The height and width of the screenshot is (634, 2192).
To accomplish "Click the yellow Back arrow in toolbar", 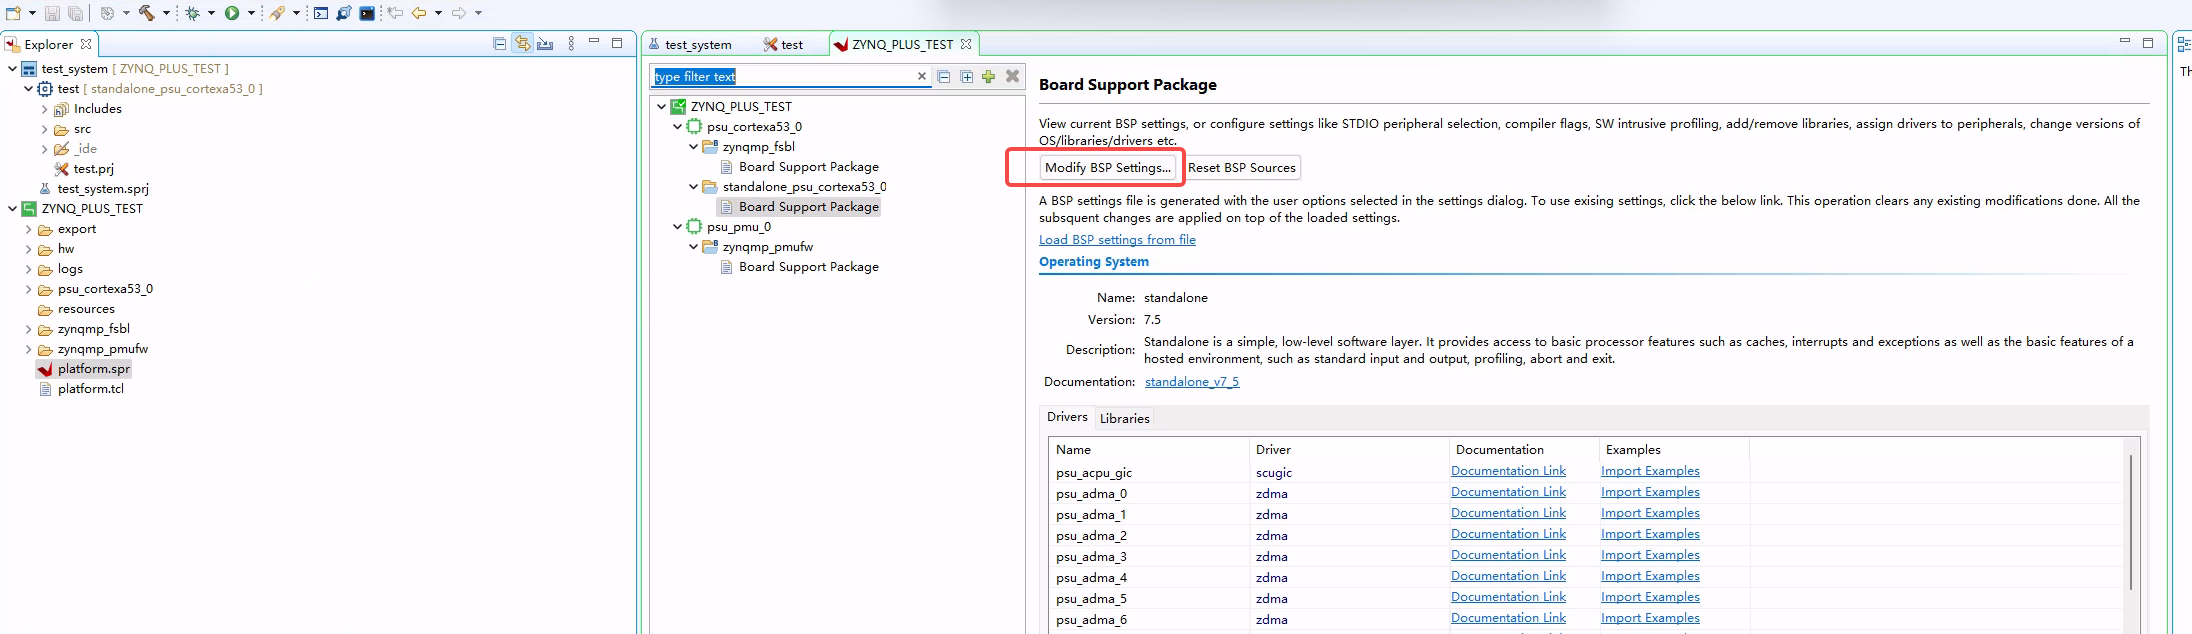I will pyautogui.click(x=419, y=13).
